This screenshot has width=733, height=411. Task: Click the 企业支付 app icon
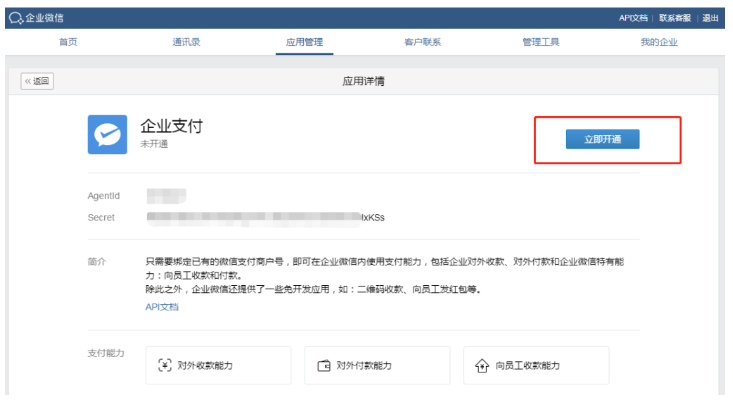pos(107,135)
